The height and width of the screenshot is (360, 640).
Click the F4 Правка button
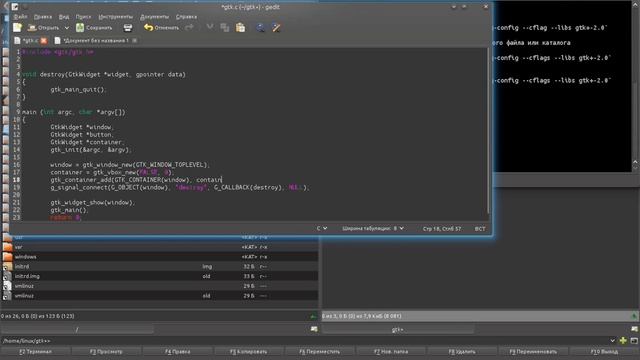178,351
